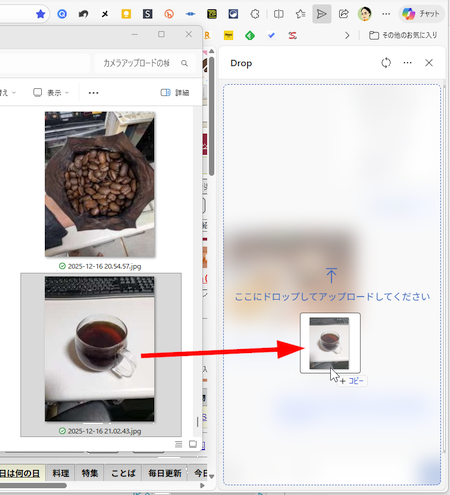Click the red S-arrows bookmark icon
450x495 pixels.
tap(292, 35)
